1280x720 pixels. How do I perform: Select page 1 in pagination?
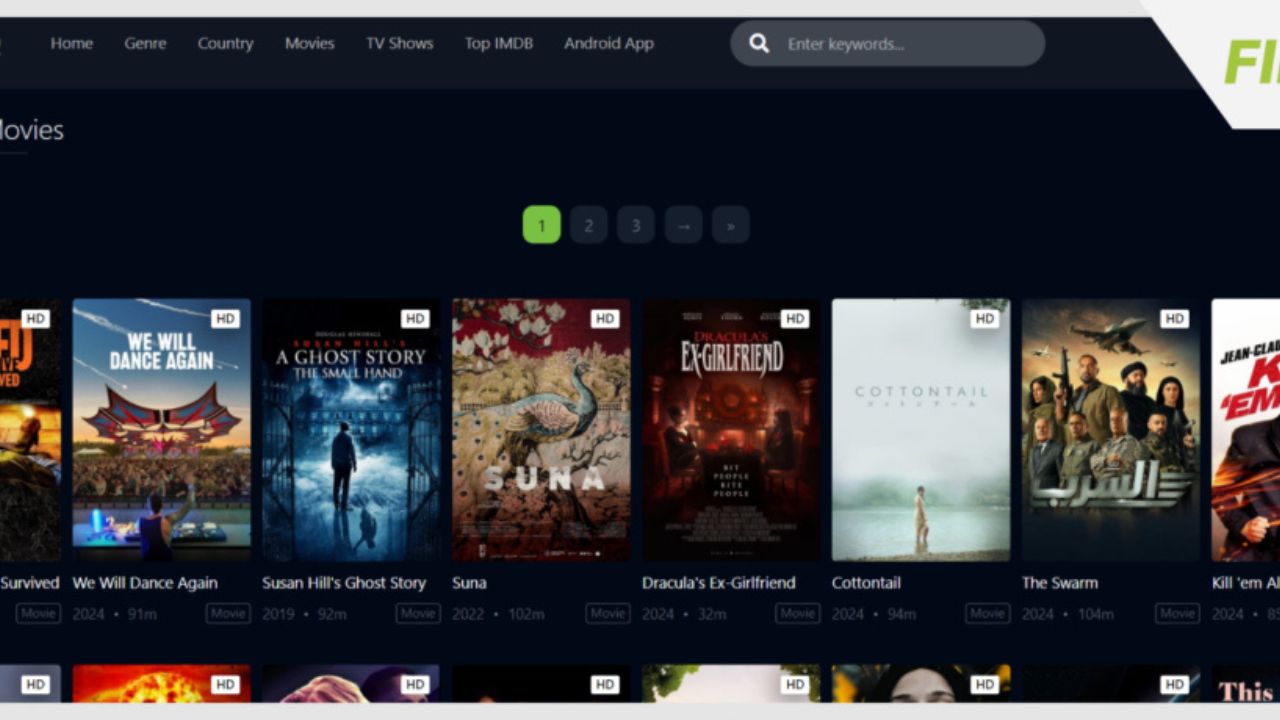[542, 225]
